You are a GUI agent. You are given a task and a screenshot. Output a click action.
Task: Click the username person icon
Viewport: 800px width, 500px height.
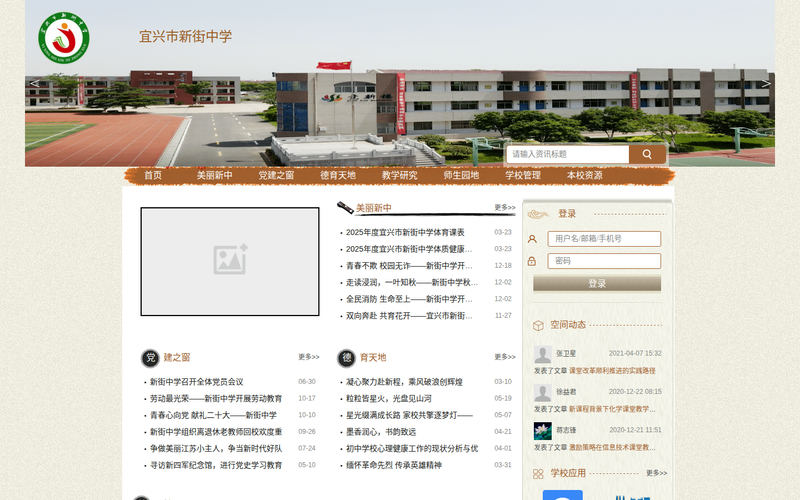[x=532, y=239]
